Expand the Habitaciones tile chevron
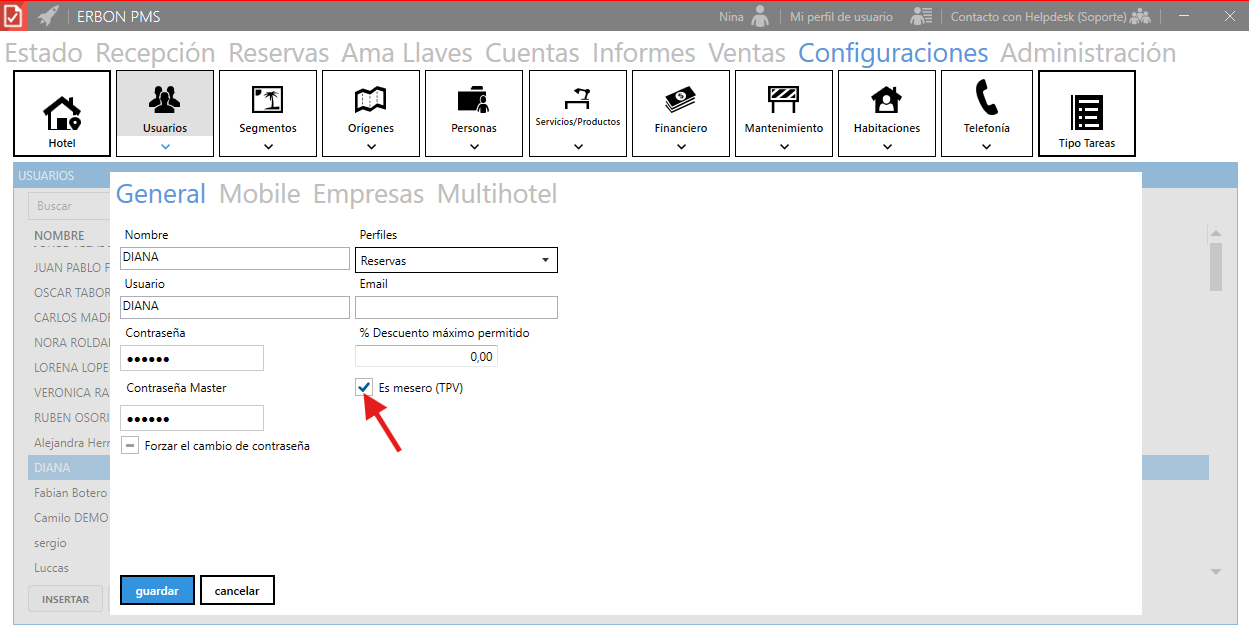The width and height of the screenshot is (1249, 634). [x=886, y=146]
